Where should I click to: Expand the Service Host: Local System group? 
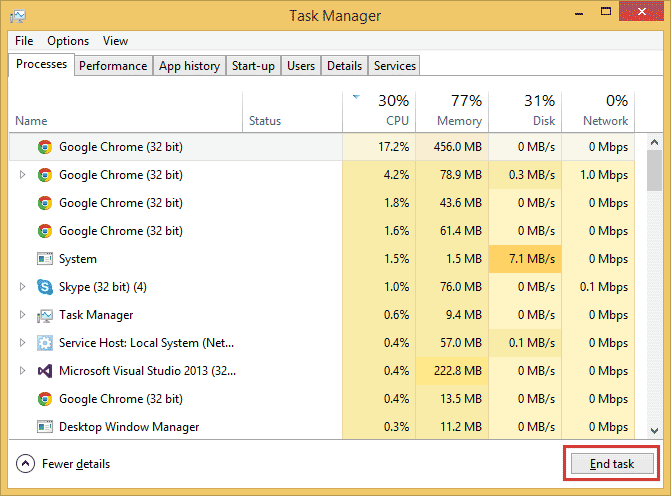(x=22, y=343)
